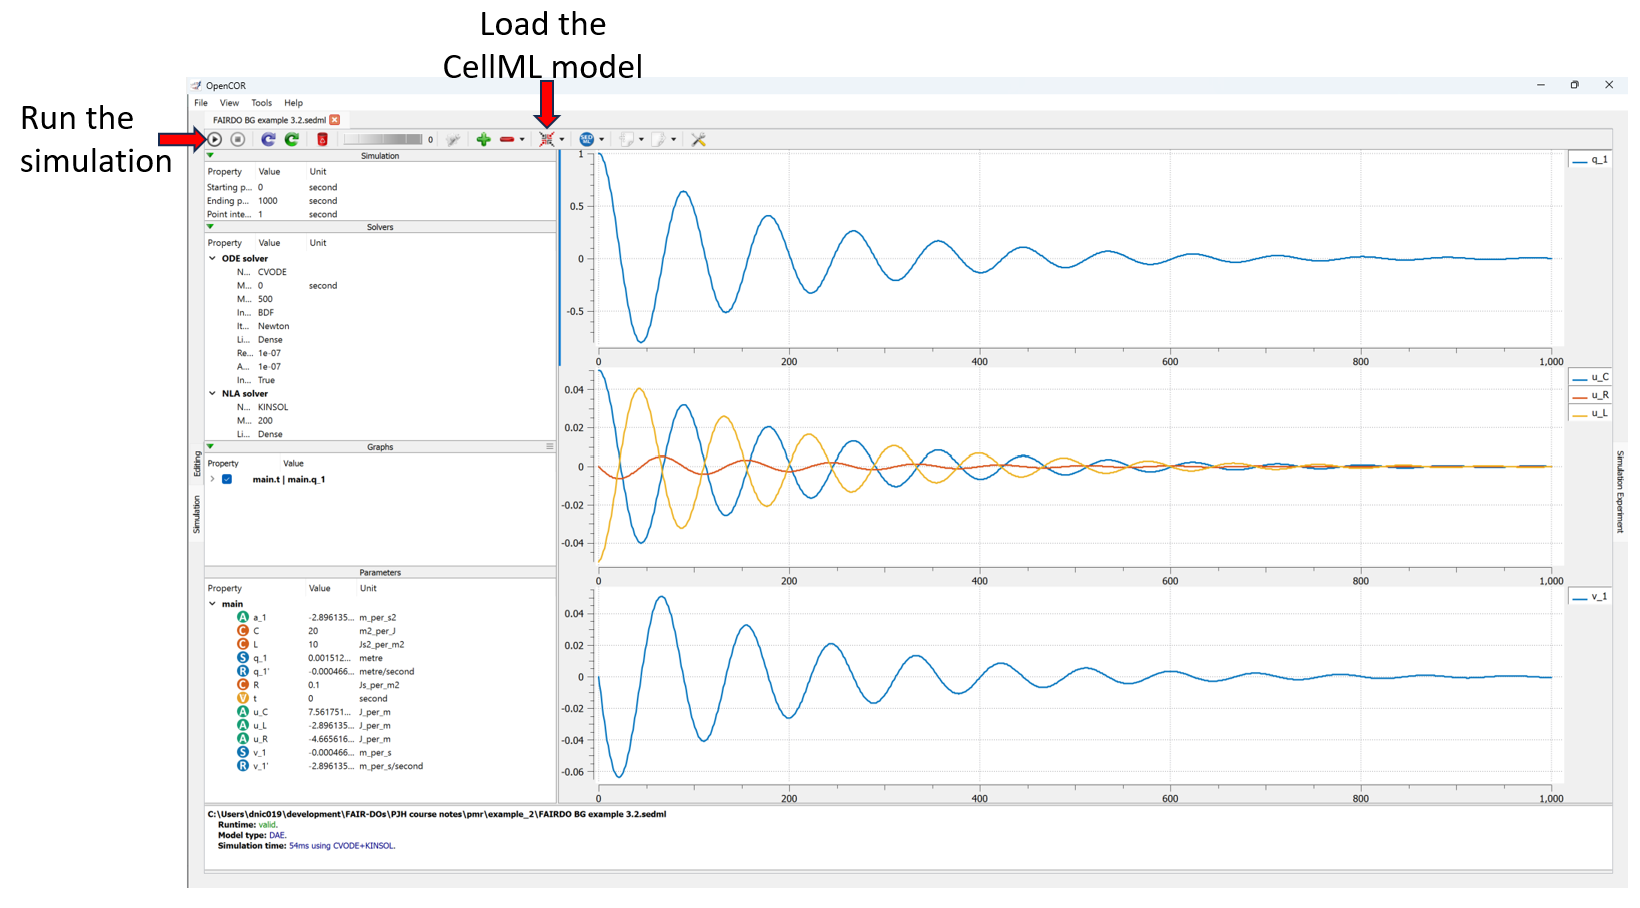Add a graph panel with green plus
1640x908 pixels.
click(x=483, y=140)
